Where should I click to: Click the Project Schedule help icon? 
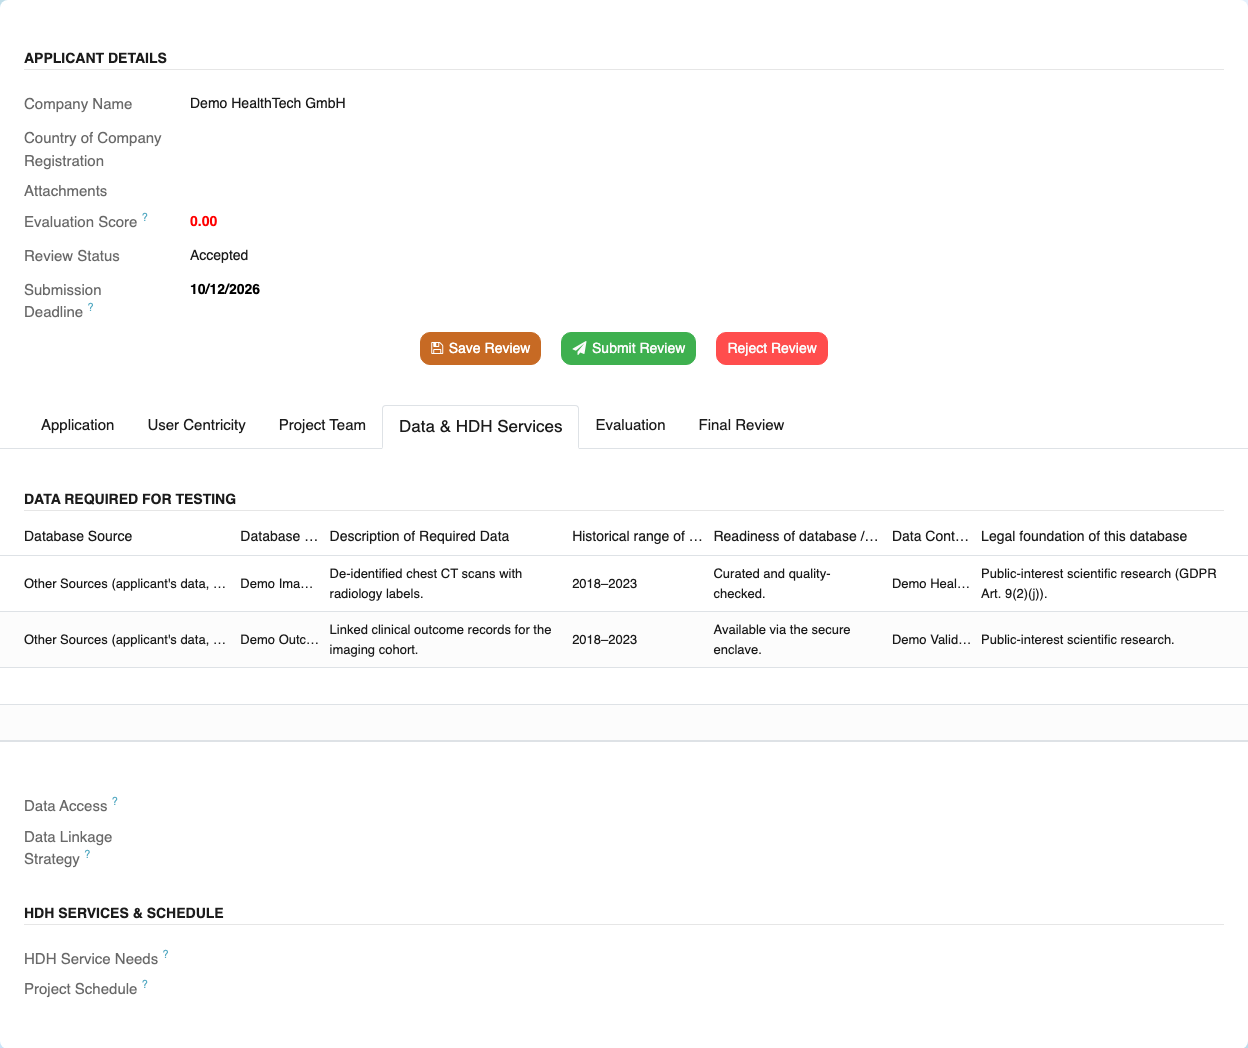(x=145, y=984)
